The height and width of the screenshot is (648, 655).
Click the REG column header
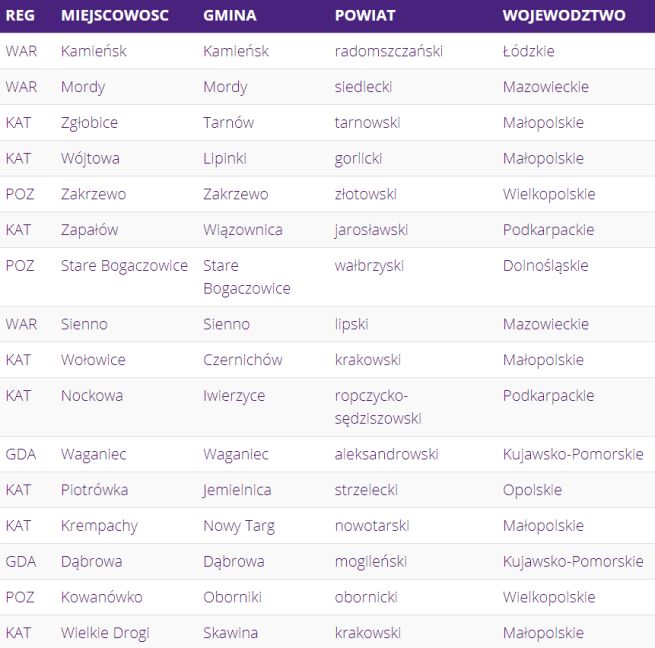point(20,16)
